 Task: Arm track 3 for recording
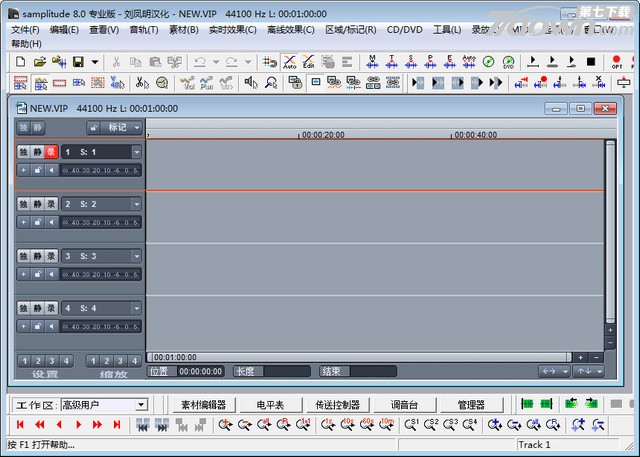click(x=51, y=256)
